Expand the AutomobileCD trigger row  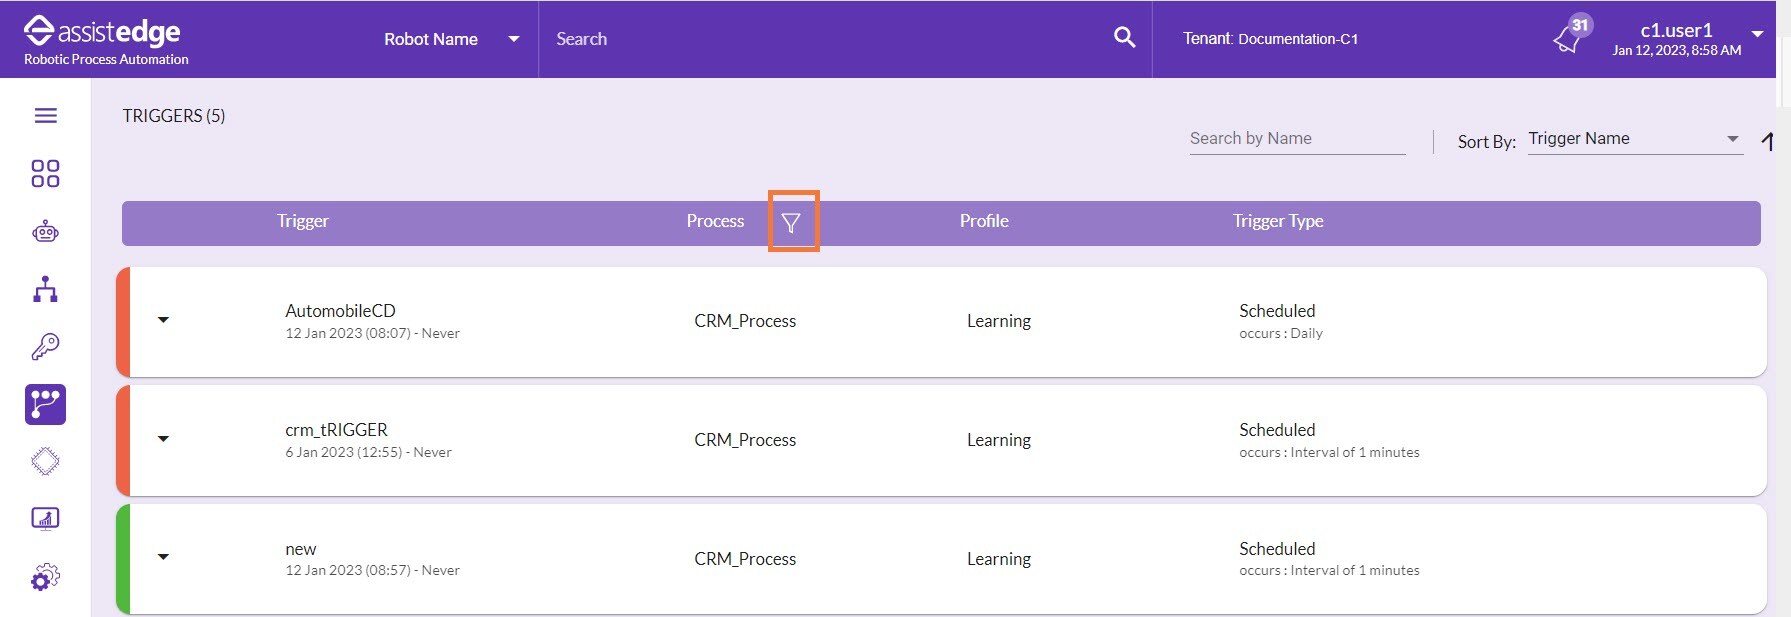[x=163, y=320]
